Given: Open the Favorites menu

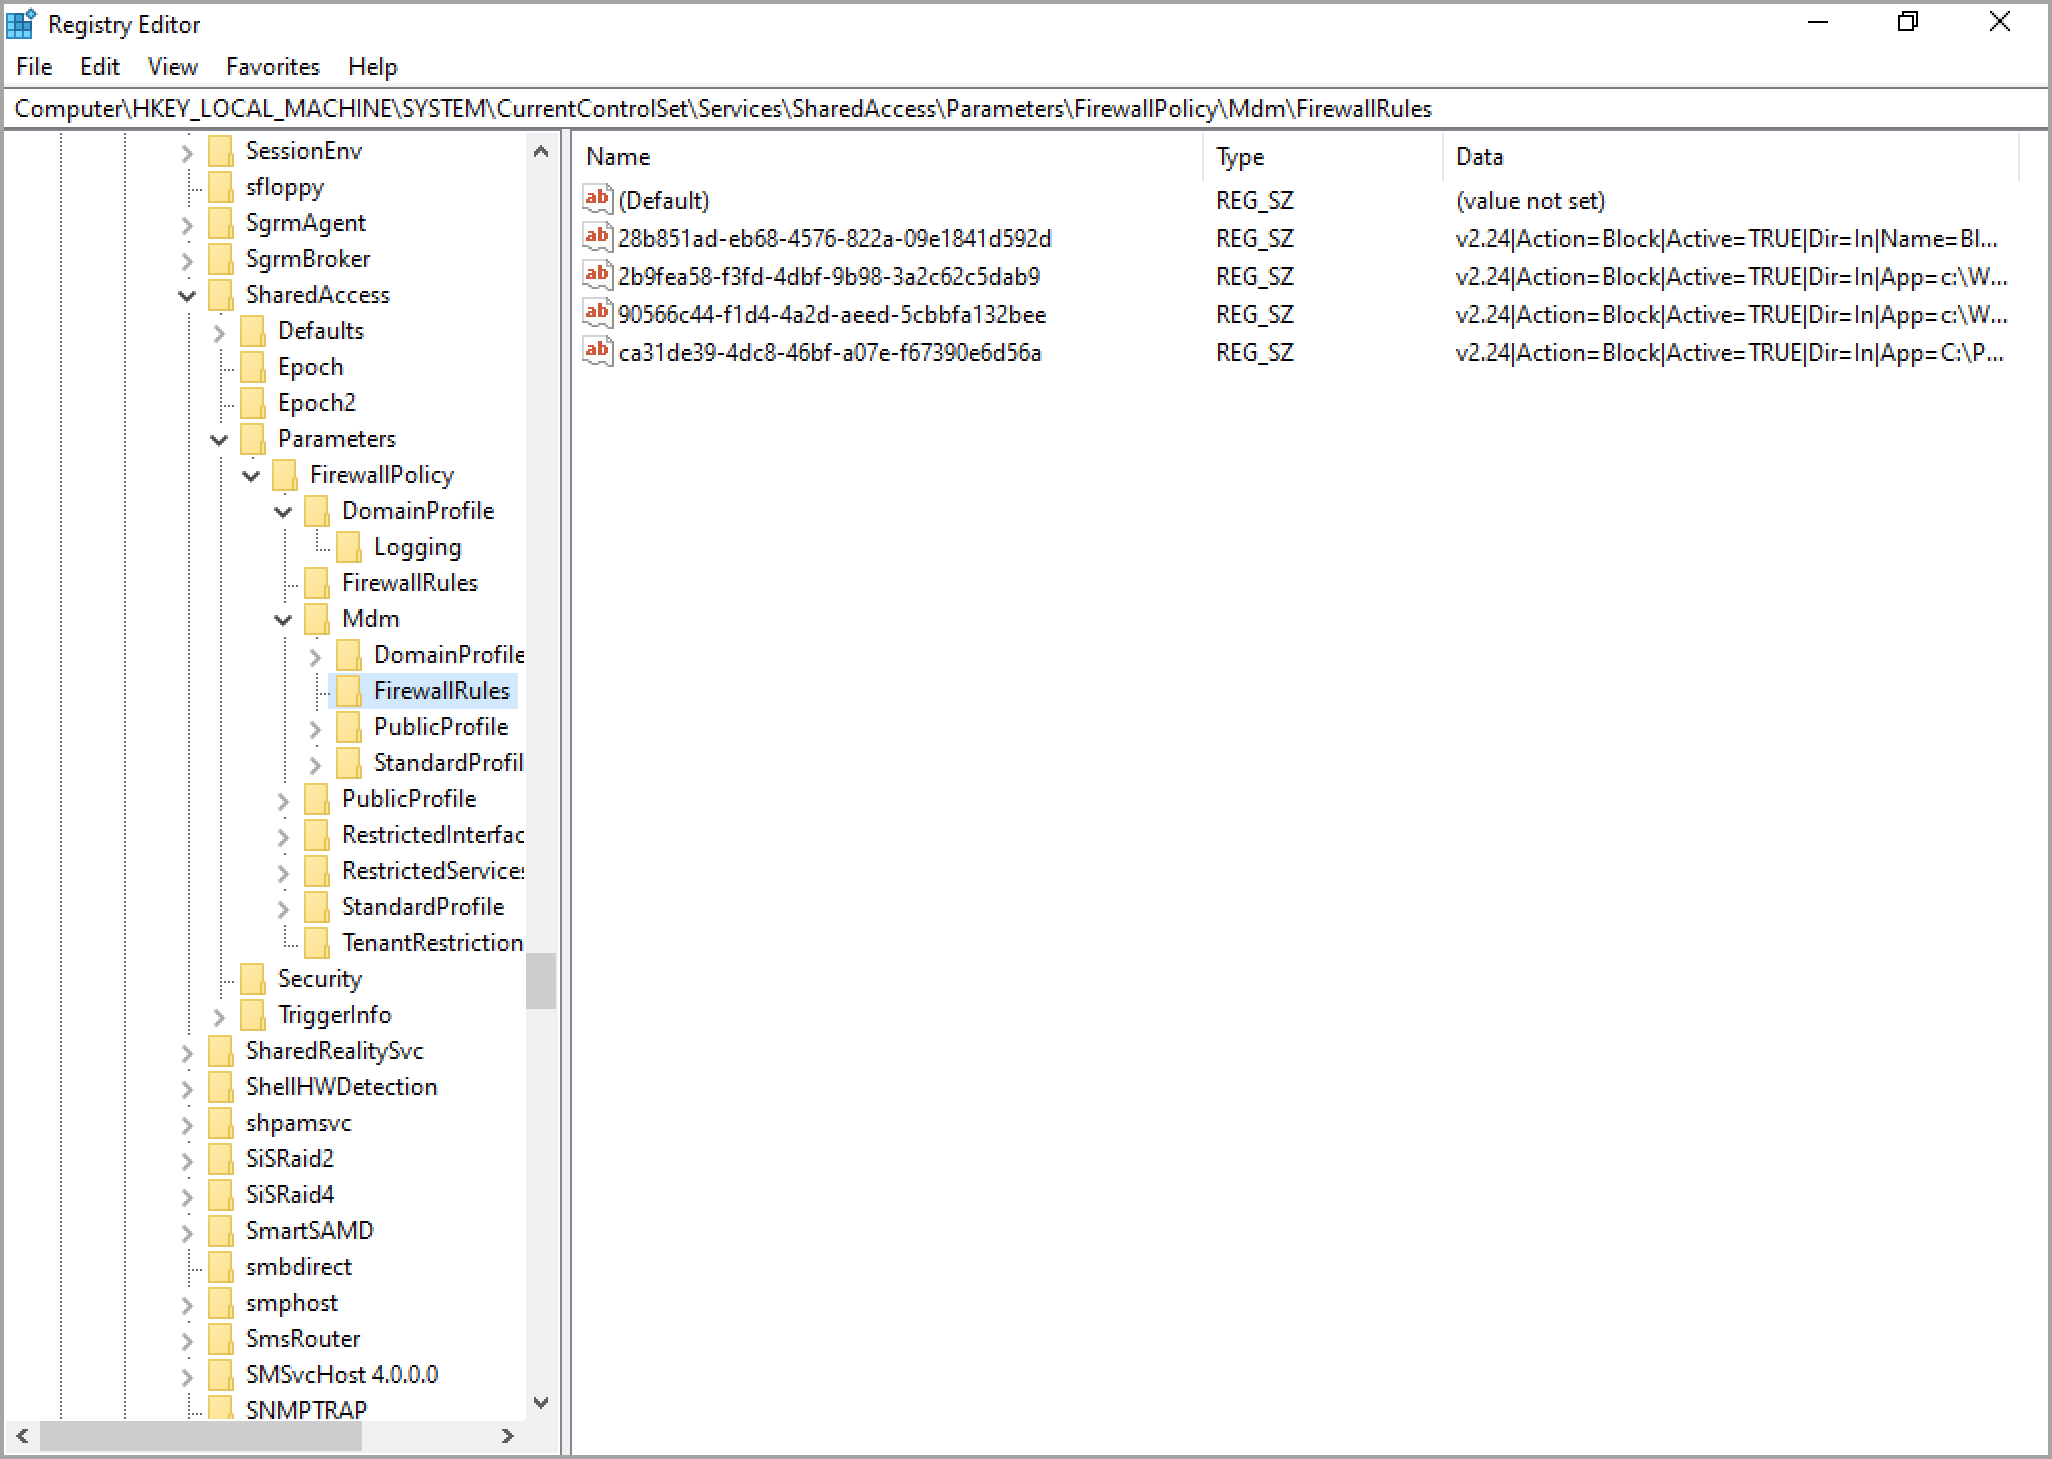Looking at the screenshot, I should point(272,67).
